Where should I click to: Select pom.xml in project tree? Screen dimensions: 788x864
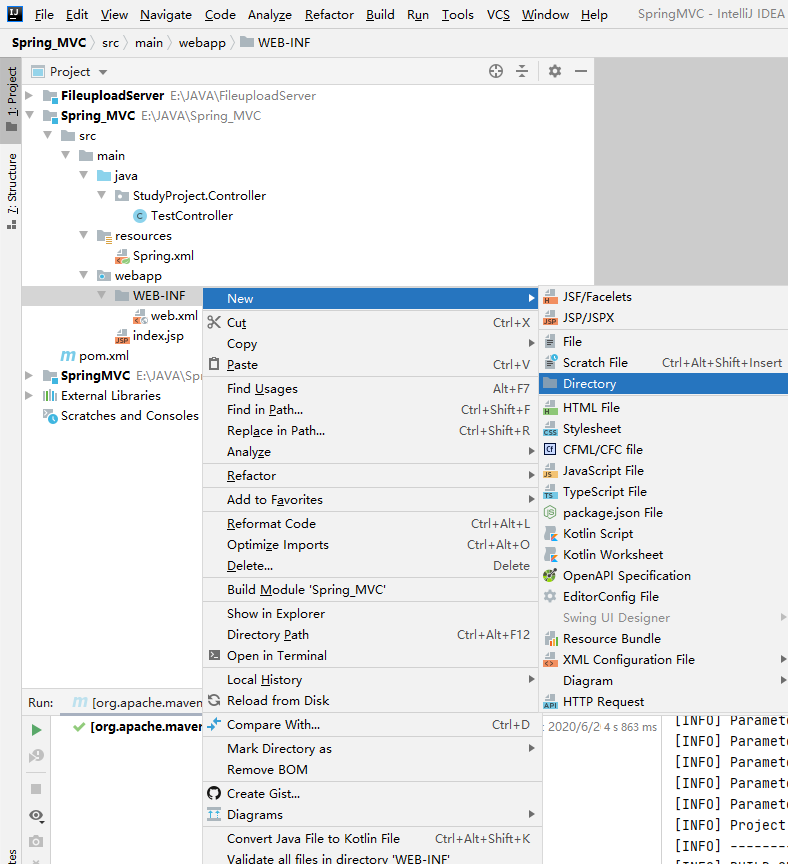[104, 356]
